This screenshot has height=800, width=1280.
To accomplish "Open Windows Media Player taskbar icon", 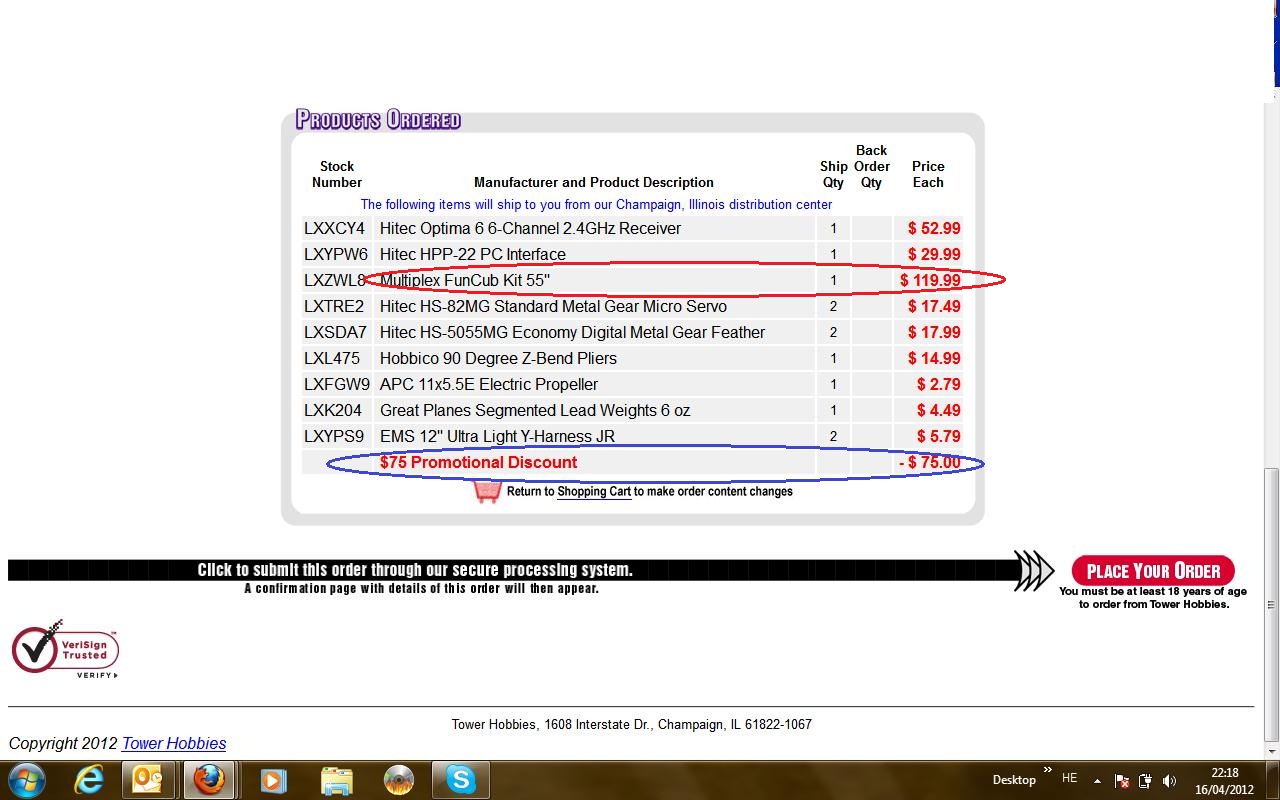I will [273, 779].
